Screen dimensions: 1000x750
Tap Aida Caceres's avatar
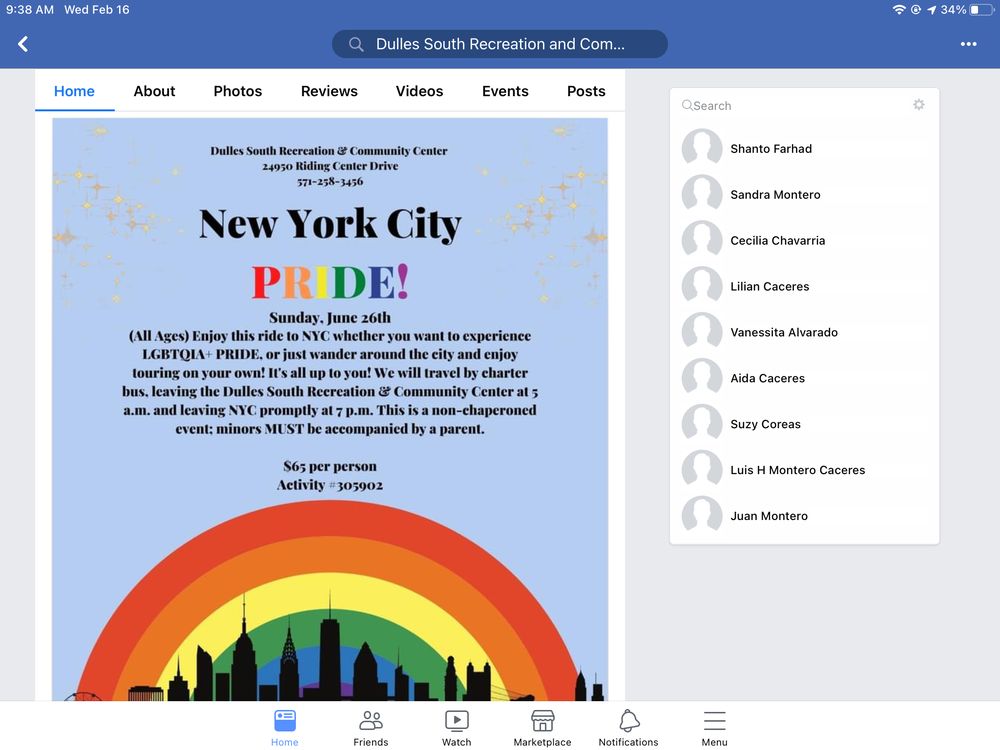point(702,378)
